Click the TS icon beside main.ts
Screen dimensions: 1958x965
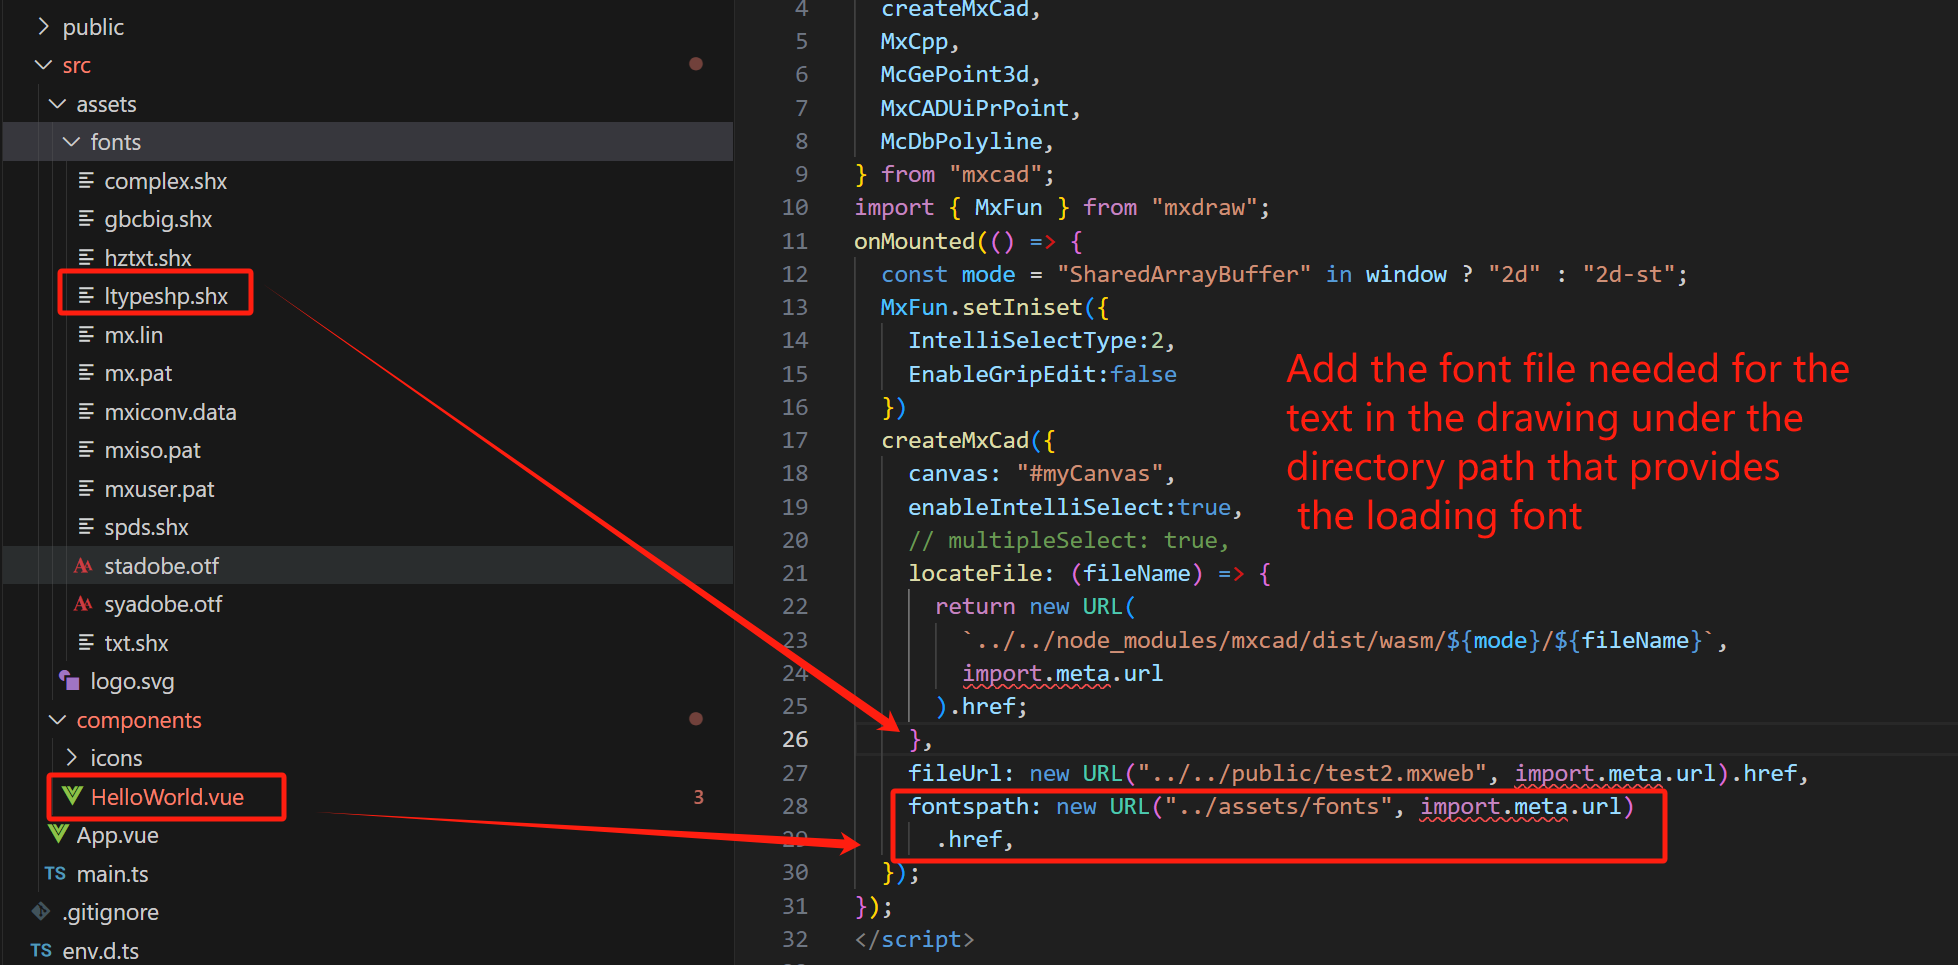tap(55, 873)
